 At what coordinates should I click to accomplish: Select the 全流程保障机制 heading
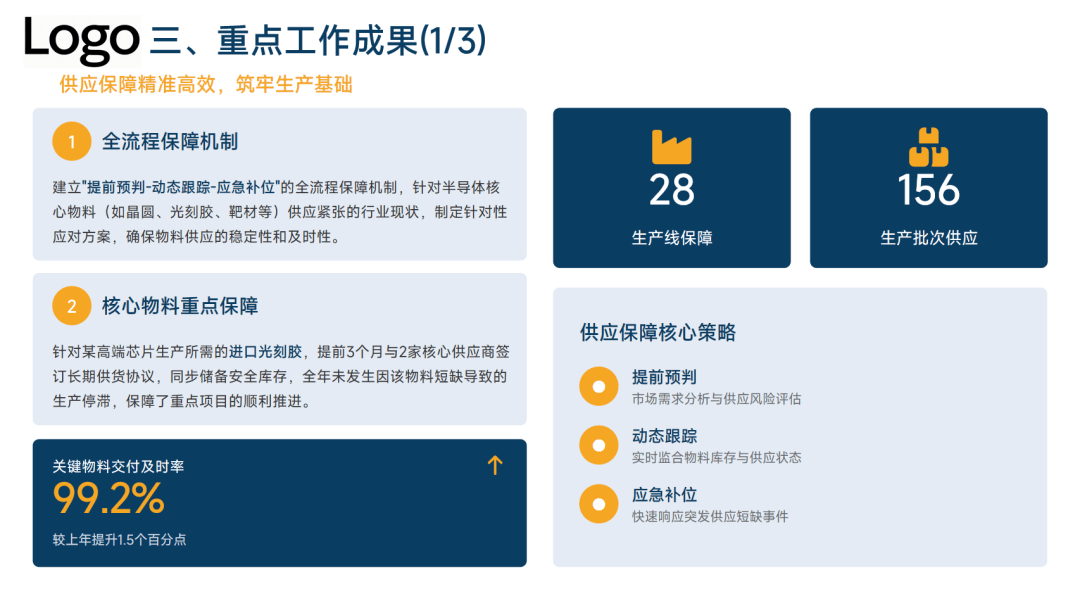point(170,141)
